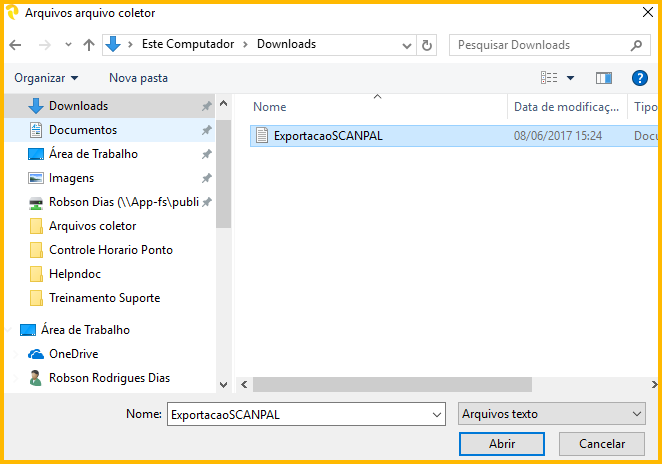
Task: Sort by Data de modificação column
Action: point(567,107)
